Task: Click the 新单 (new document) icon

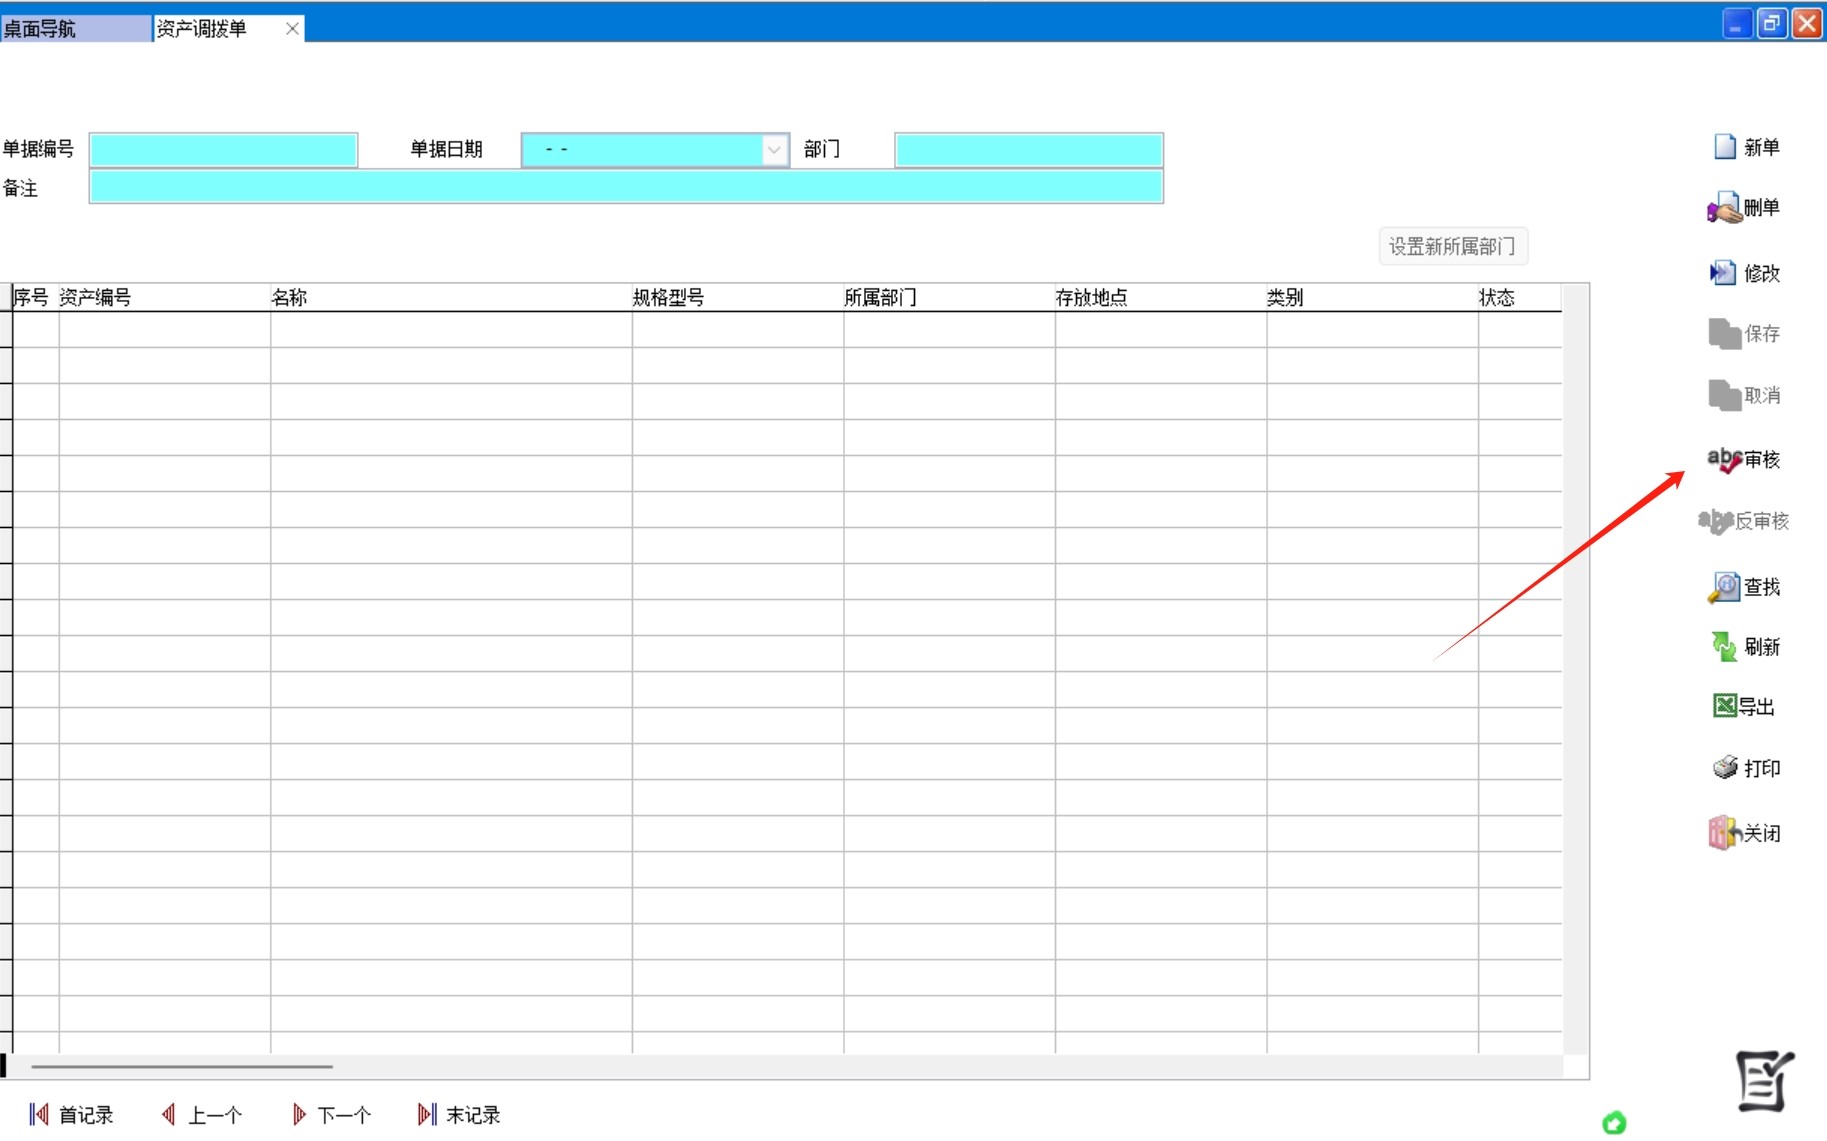Action: pyautogui.click(x=1725, y=147)
